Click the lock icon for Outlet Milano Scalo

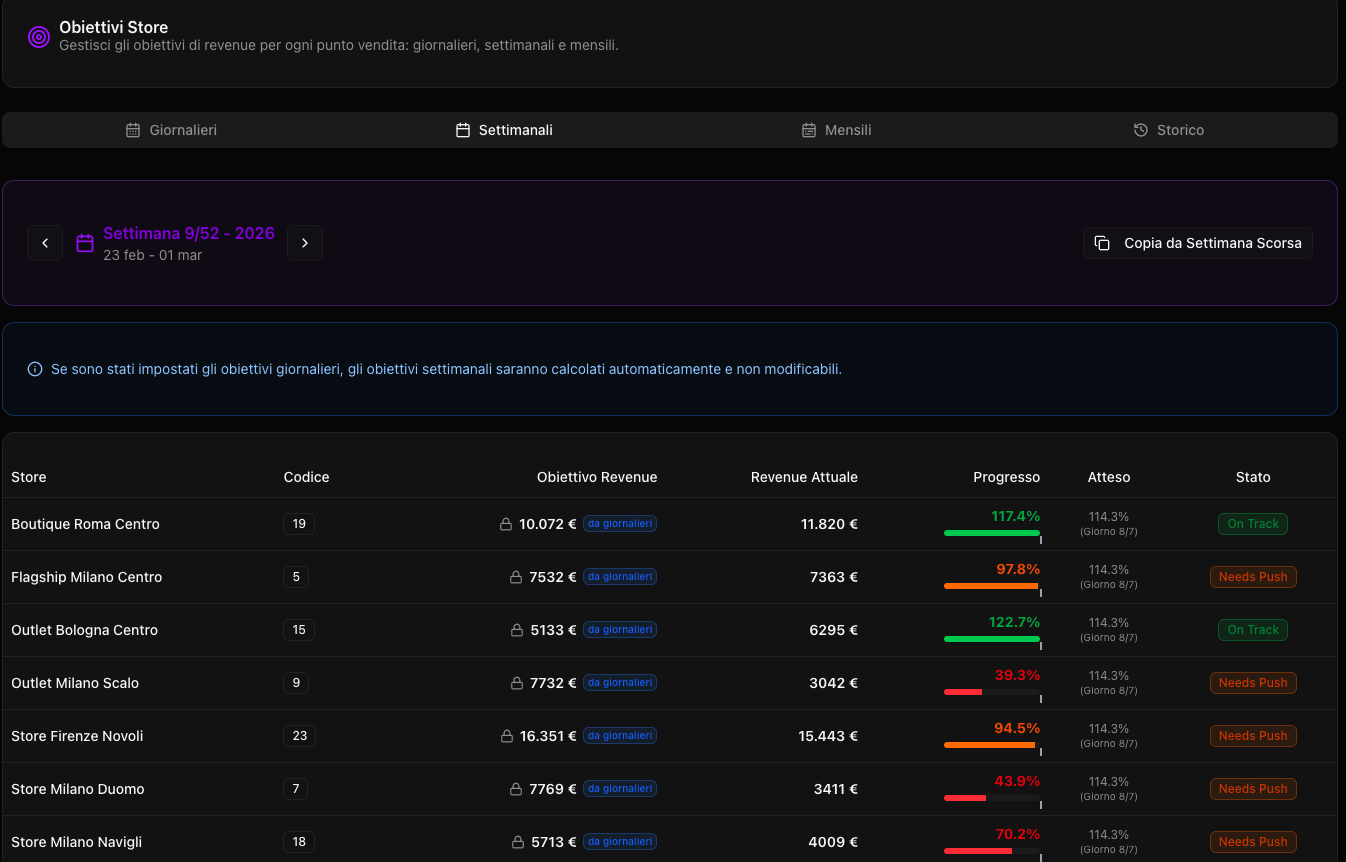click(x=516, y=683)
